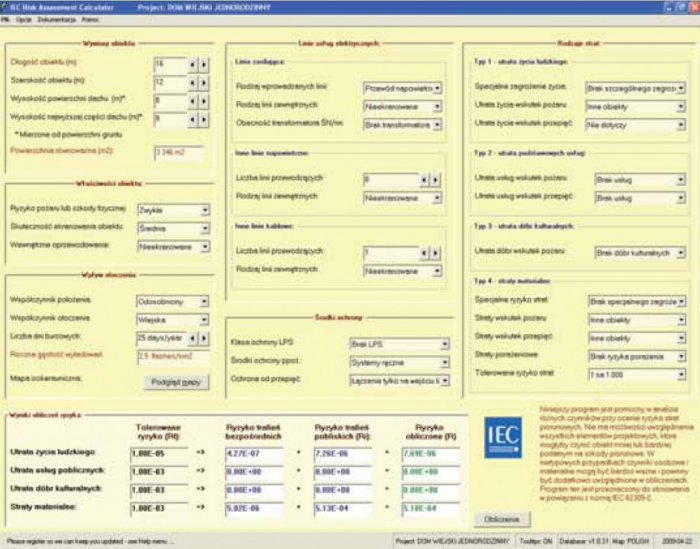Increase the Szerokość obiektu value

(x=204, y=83)
